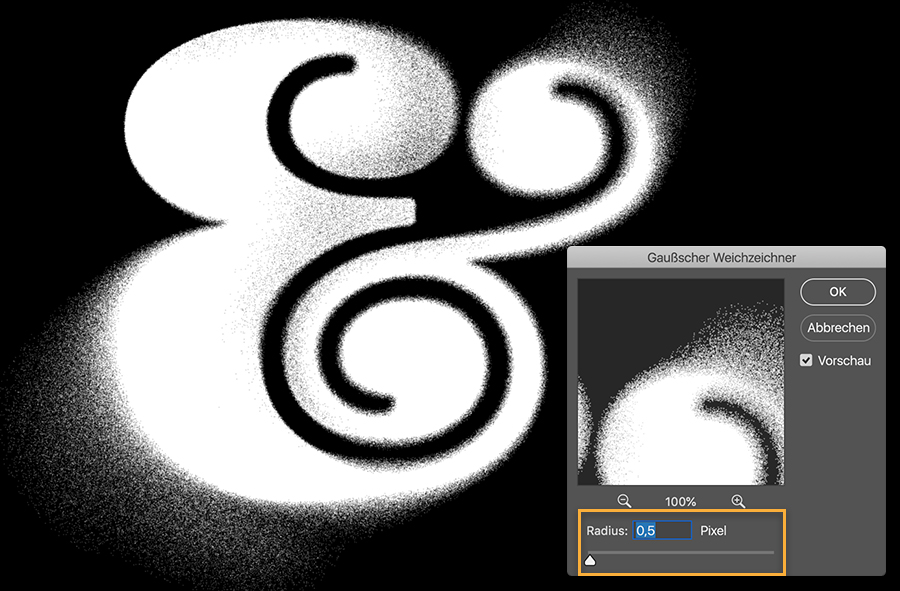
Task: Cancel the dialog with Abbrechen
Action: pos(838,328)
